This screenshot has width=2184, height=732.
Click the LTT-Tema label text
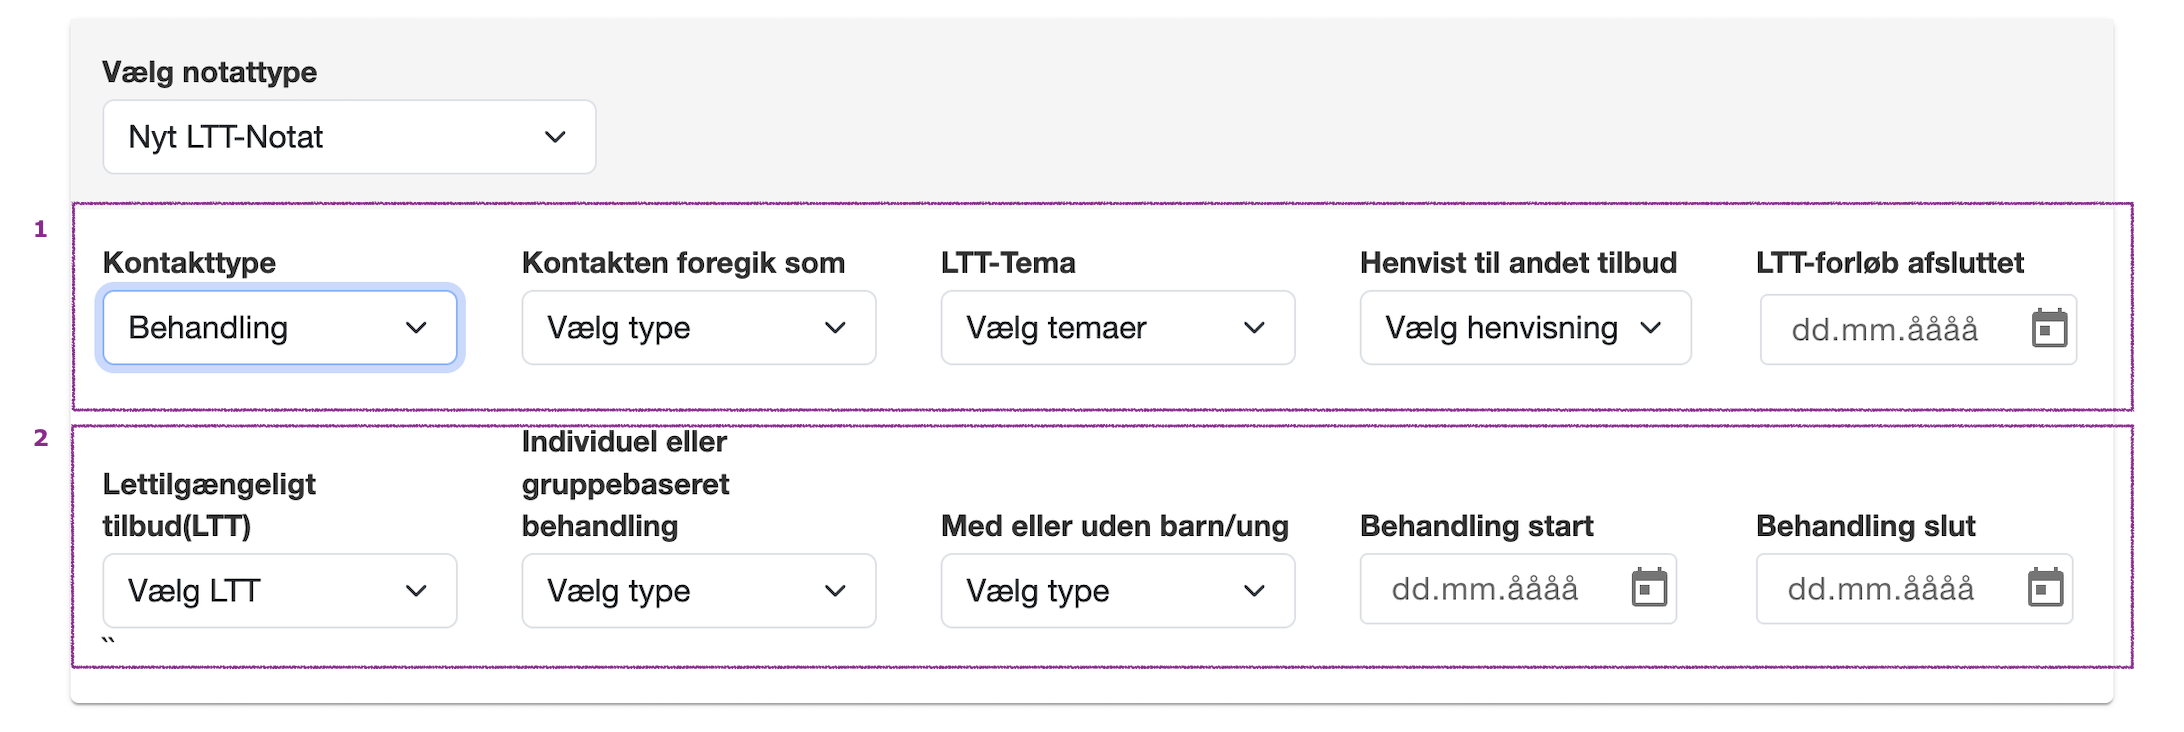tap(1008, 263)
